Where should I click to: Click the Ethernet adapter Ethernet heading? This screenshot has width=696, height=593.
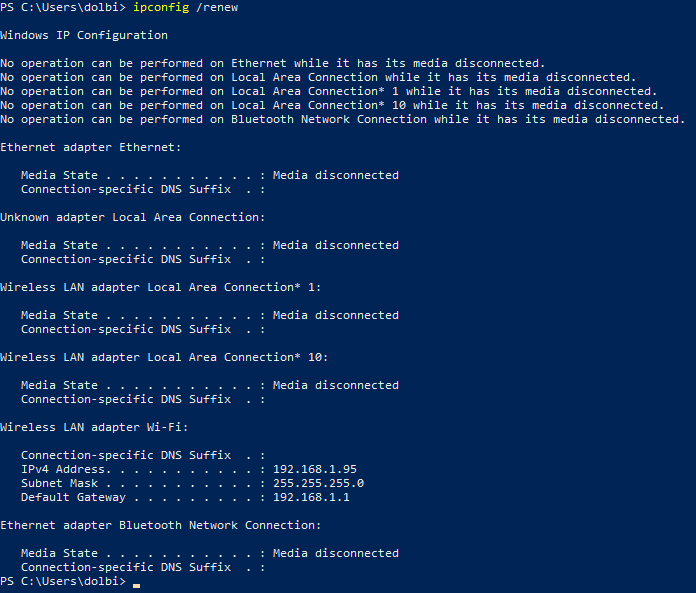point(87,147)
